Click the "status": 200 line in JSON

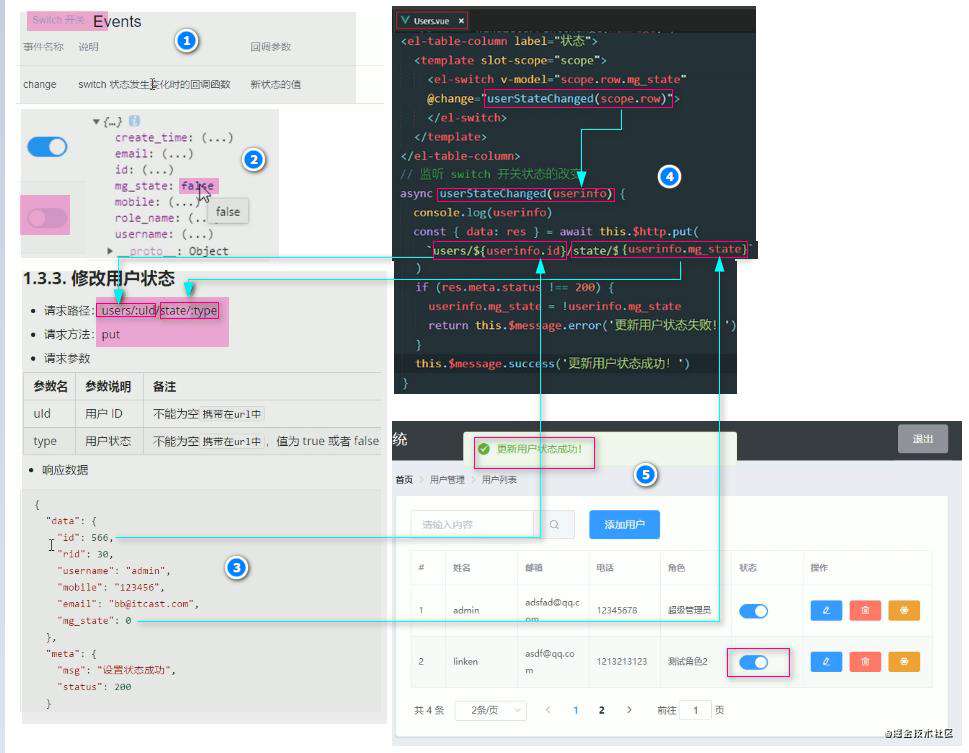[x=94, y=686]
